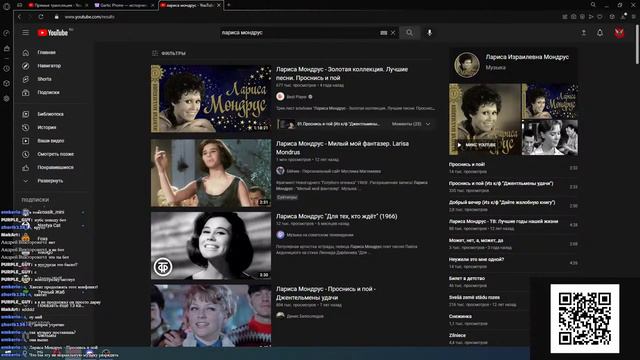Open Золотая коллекция video thumbnail
The height and width of the screenshot is (360, 640).
click(x=211, y=98)
